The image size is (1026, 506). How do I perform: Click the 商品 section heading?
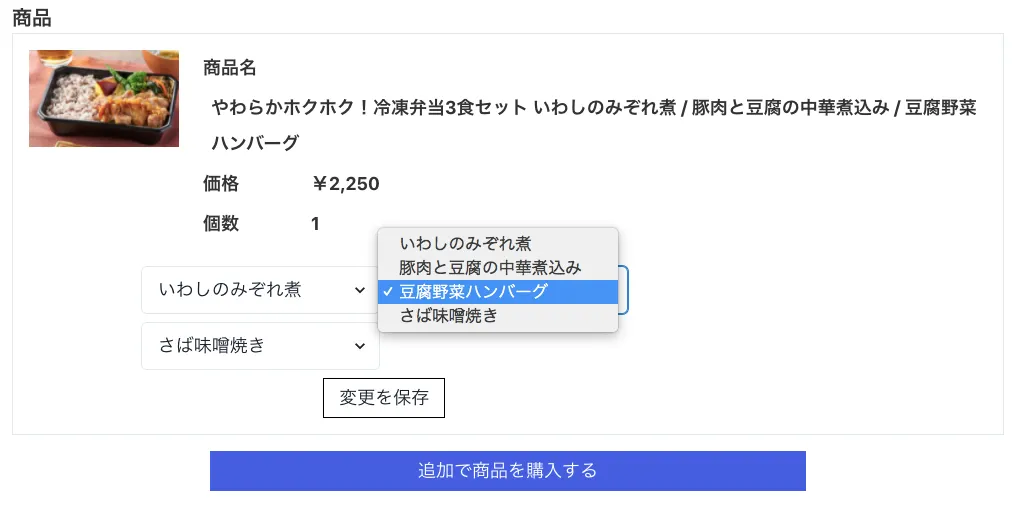click(32, 18)
